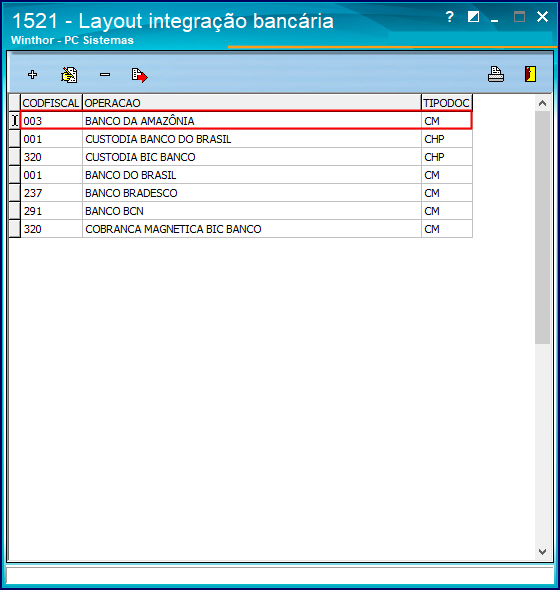Click CHP cell of CUSTODIA BANCO DO BRASIL
Screen dimensions: 560x590
point(447,139)
